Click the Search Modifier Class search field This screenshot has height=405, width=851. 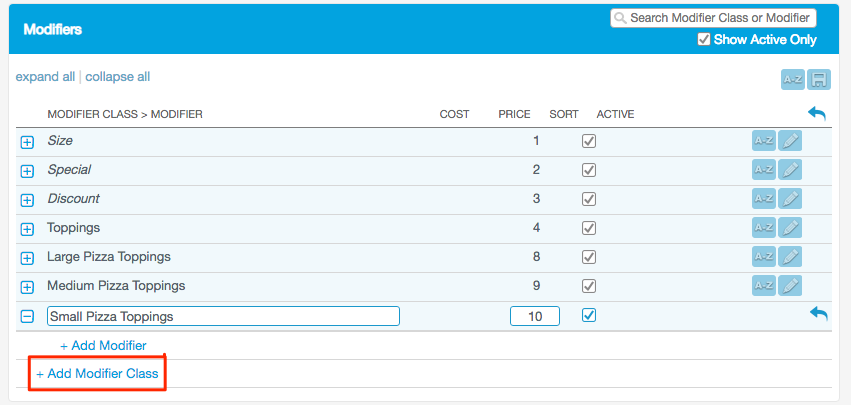pyautogui.click(x=720, y=18)
